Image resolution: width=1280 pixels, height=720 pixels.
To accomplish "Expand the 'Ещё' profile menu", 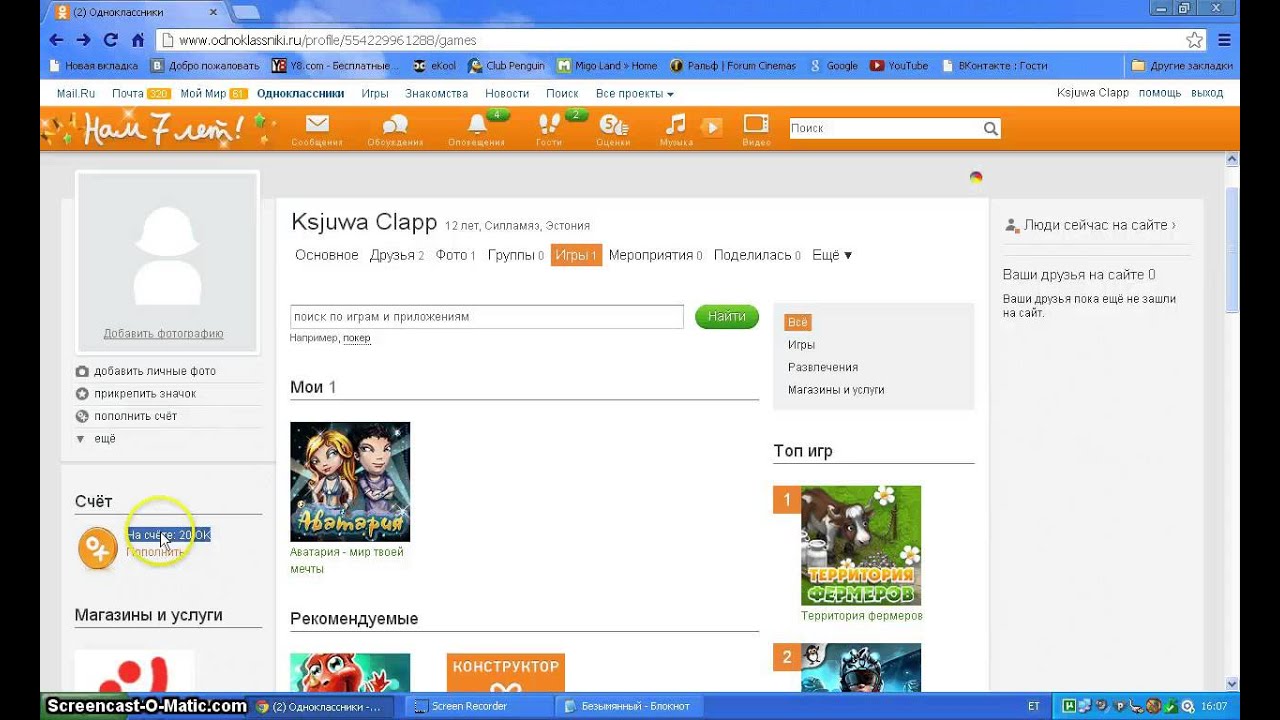I will click(x=832, y=255).
